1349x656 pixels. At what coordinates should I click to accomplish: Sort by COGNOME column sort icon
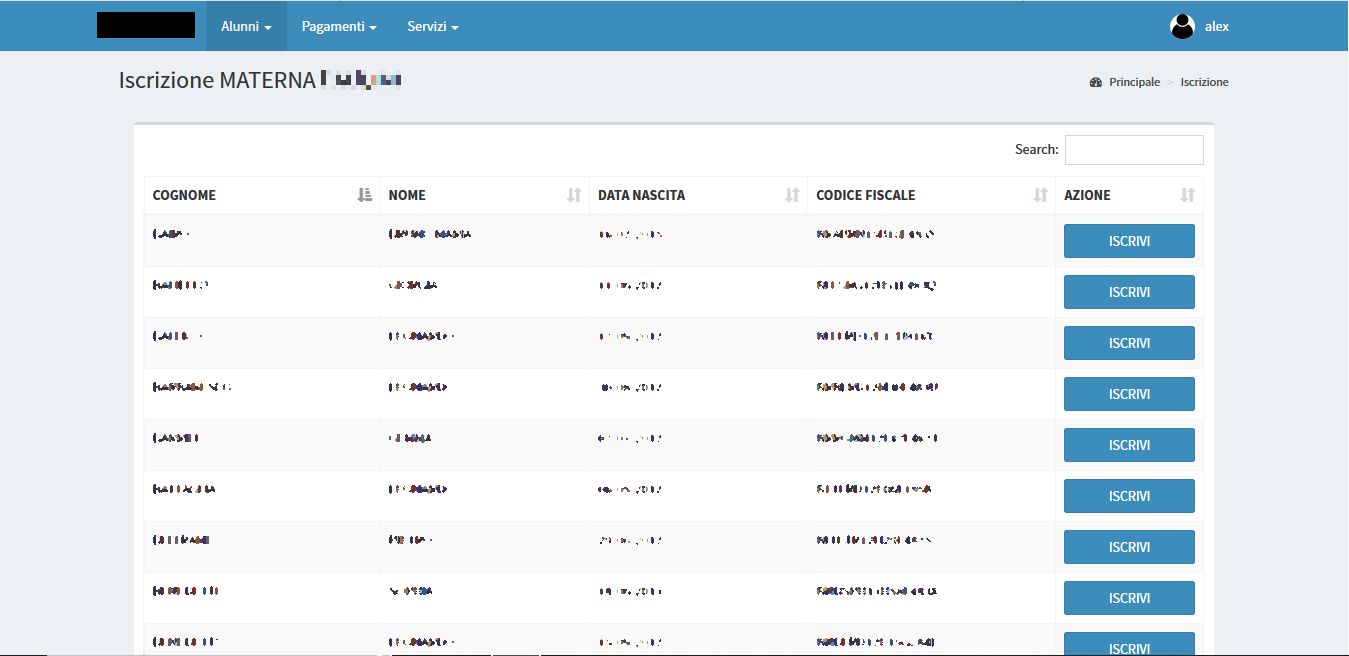click(365, 195)
